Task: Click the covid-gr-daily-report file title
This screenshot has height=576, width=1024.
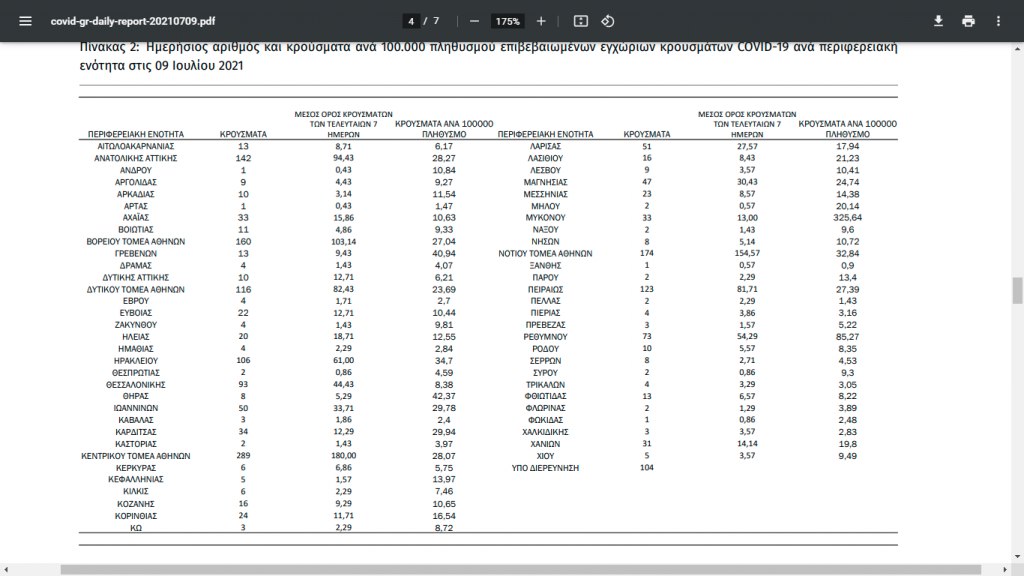Action: 133,21
